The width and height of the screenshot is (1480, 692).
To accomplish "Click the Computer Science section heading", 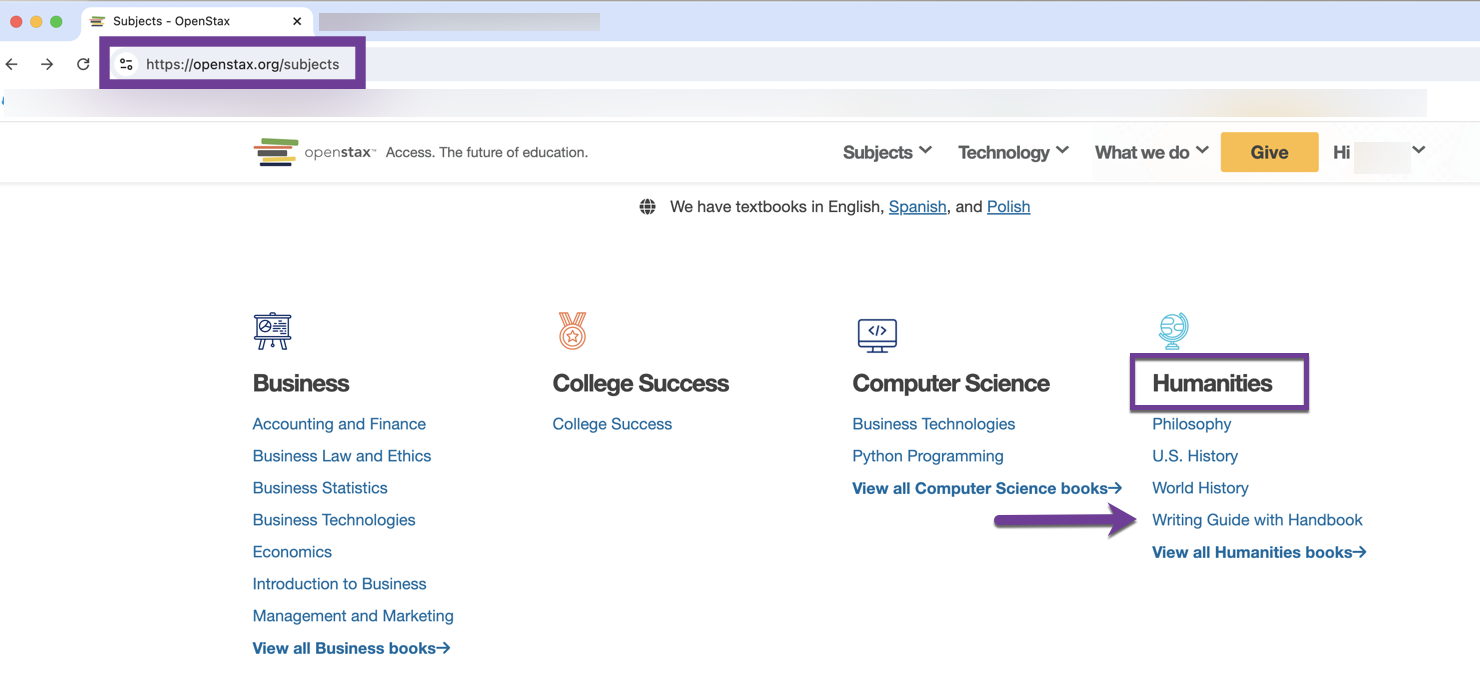I will click(951, 383).
